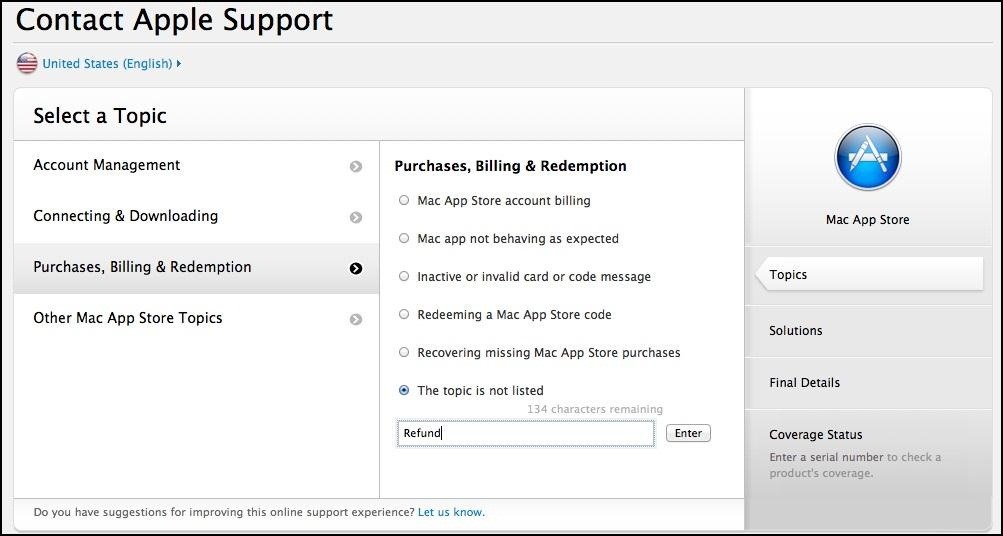Image resolution: width=1003 pixels, height=536 pixels.
Task: Choose Inactive or invalid card or code message
Action: (x=404, y=276)
